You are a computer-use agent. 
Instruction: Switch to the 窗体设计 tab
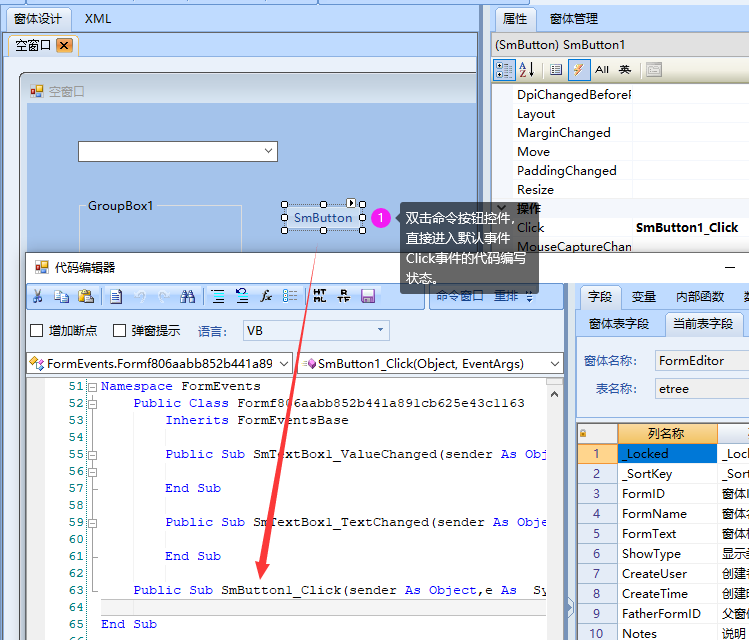click(x=38, y=19)
